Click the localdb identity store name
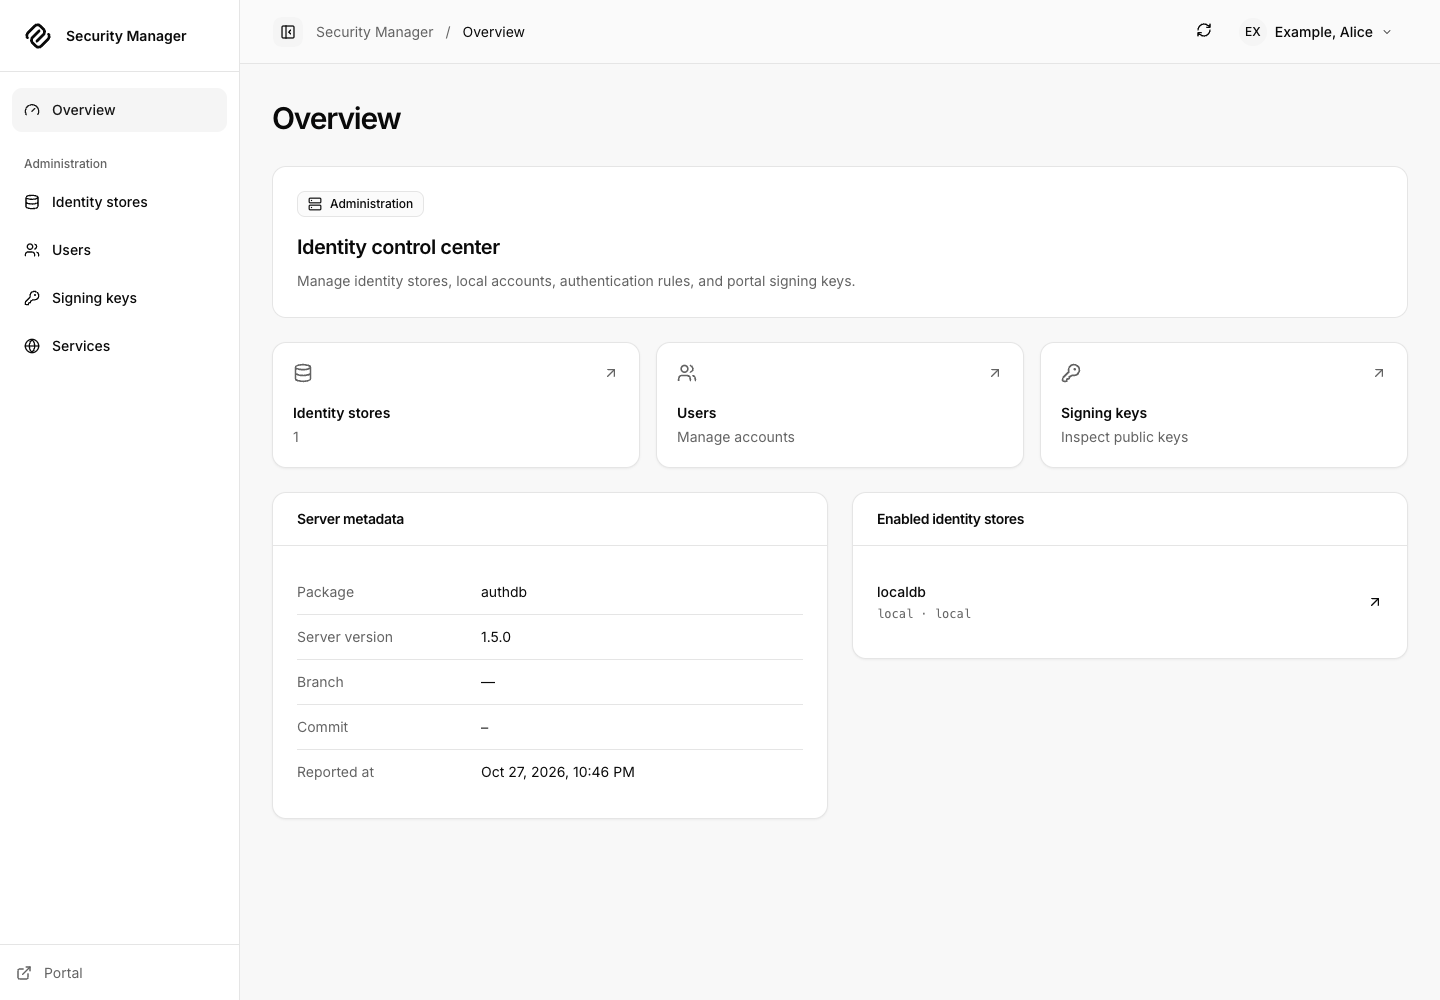Screen dimensions: 1440x1000 tap(901, 592)
